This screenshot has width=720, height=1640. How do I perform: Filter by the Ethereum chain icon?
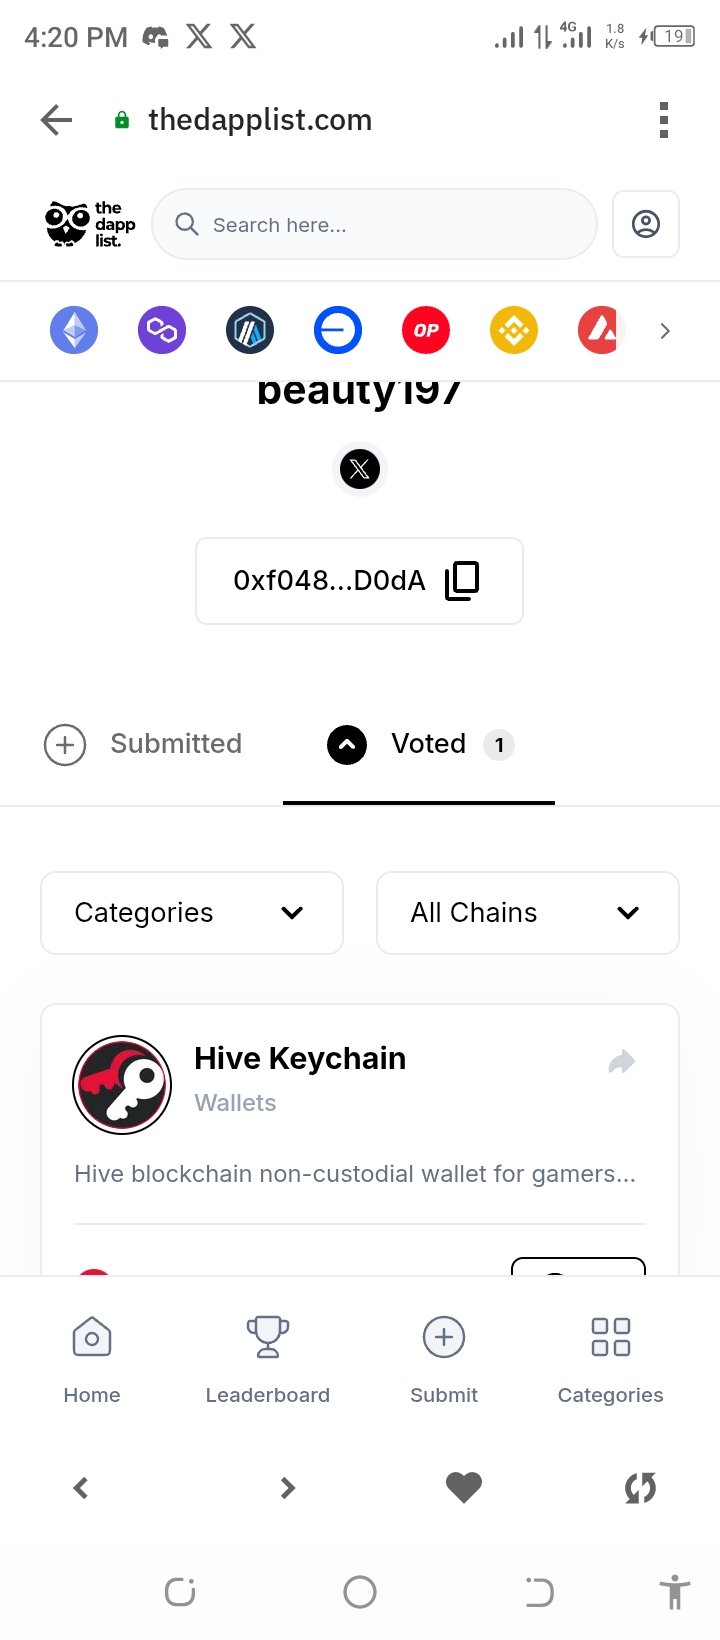coord(74,330)
